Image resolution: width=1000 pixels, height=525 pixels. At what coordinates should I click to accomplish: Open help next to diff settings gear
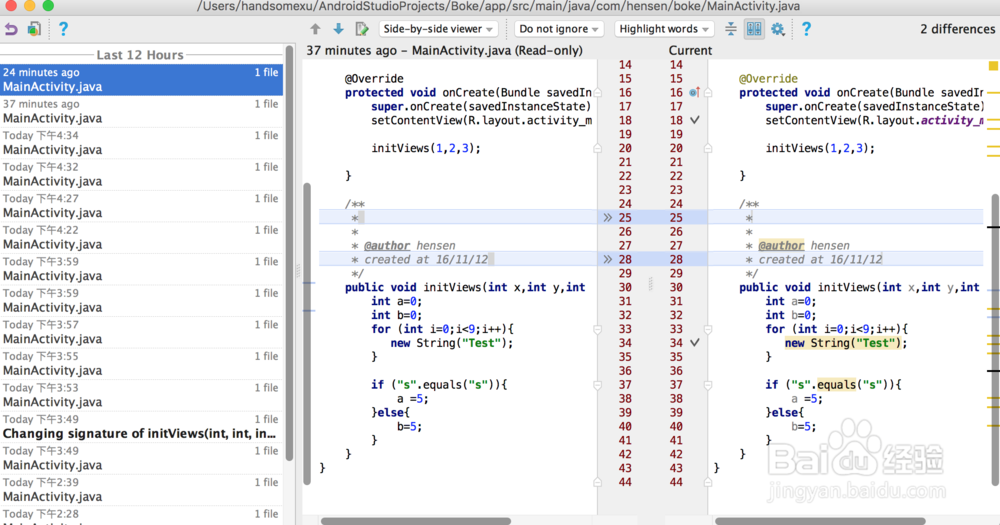[x=806, y=29]
